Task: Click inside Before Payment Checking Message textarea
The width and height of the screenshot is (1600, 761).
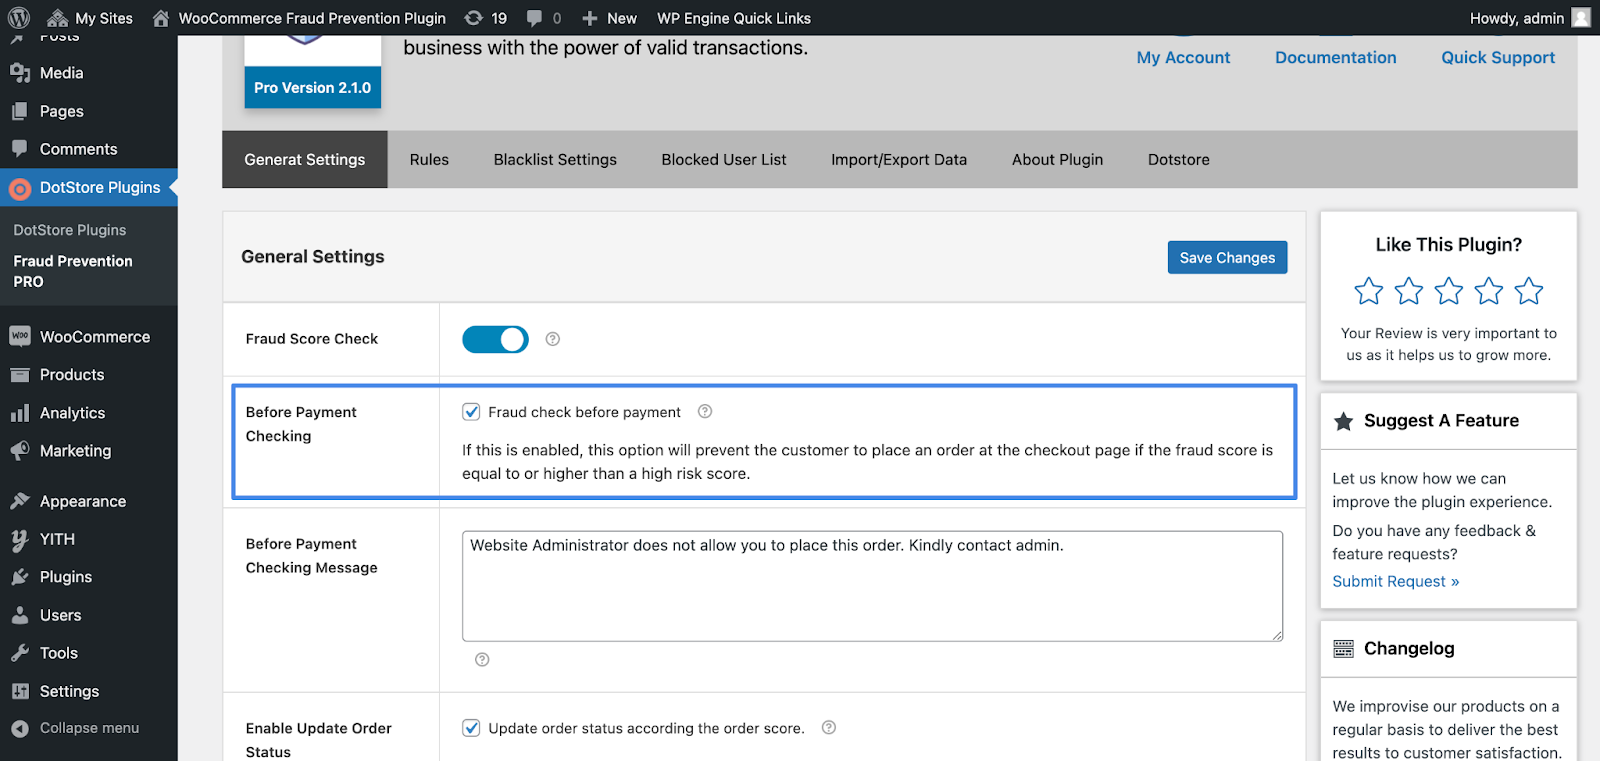Action: (872, 586)
